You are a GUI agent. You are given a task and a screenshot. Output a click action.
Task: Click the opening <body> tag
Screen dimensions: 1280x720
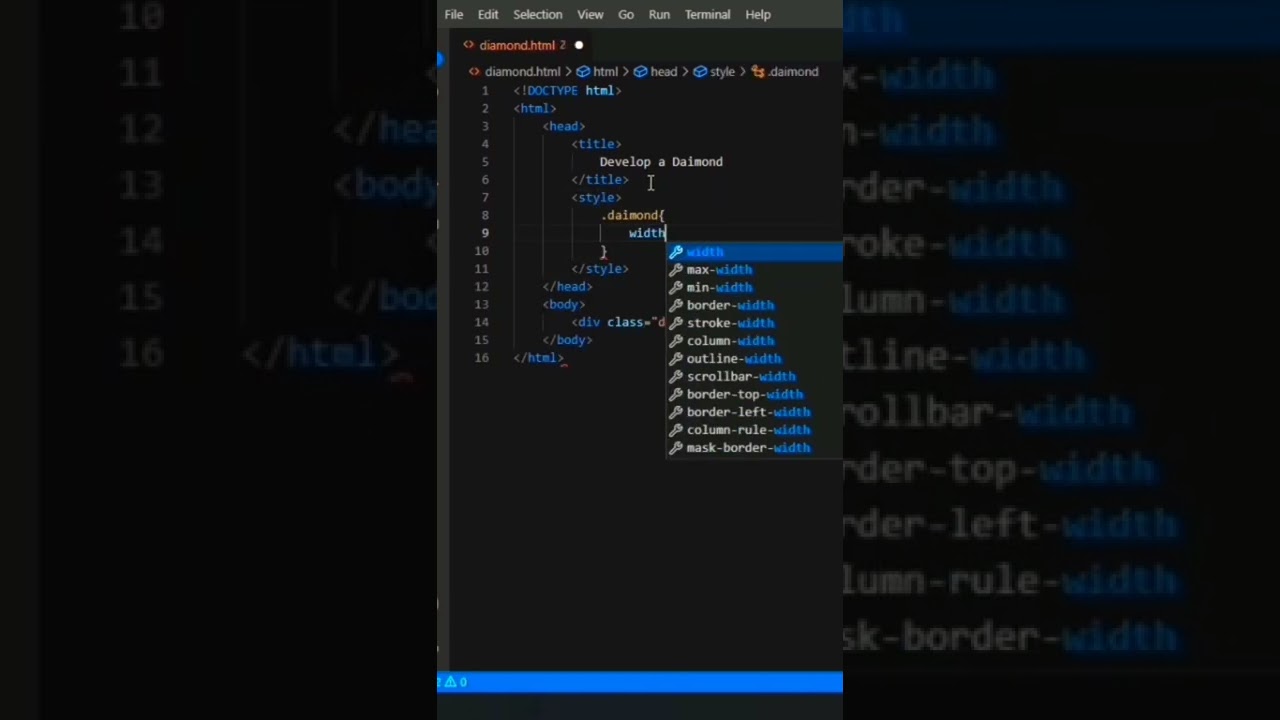564,304
